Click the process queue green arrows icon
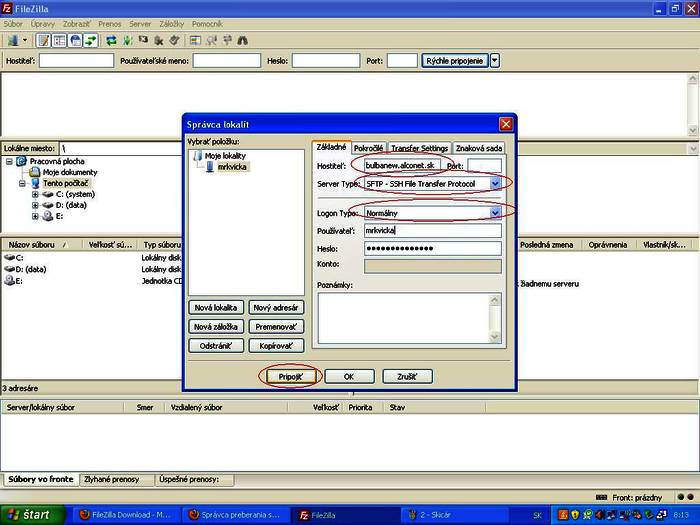Screen dimensions: 700x525 coord(127,41)
